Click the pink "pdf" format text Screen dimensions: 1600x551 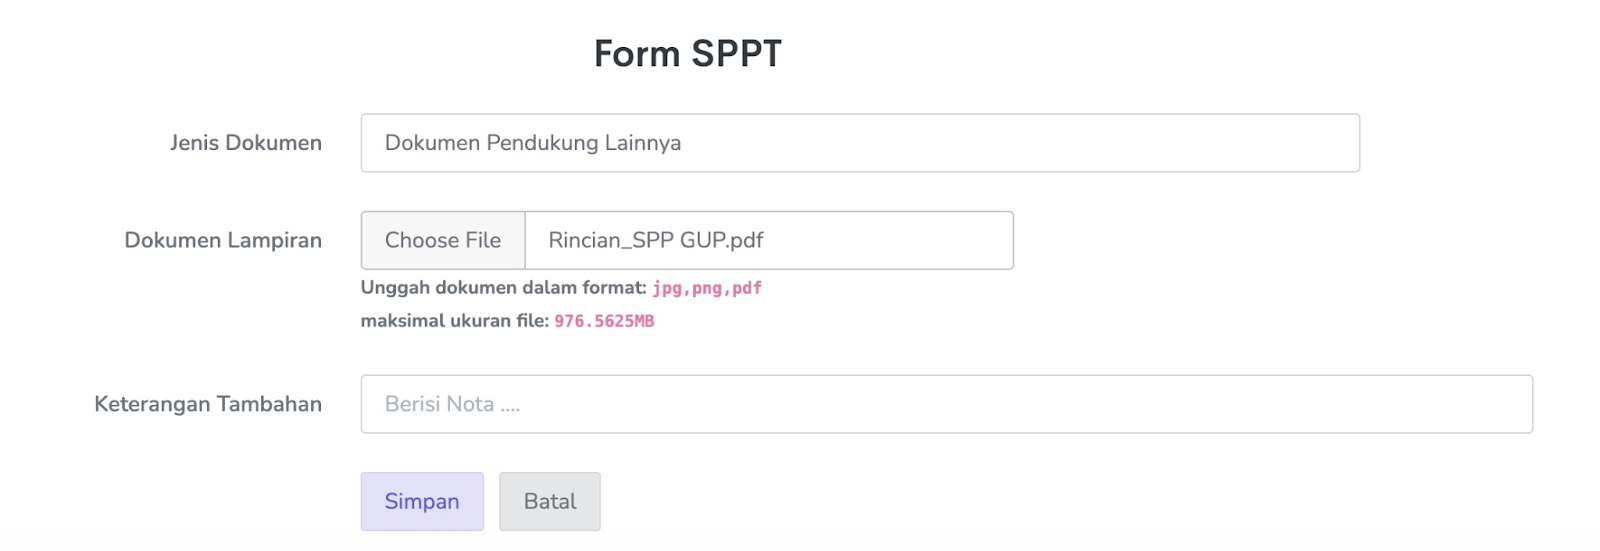click(x=747, y=288)
